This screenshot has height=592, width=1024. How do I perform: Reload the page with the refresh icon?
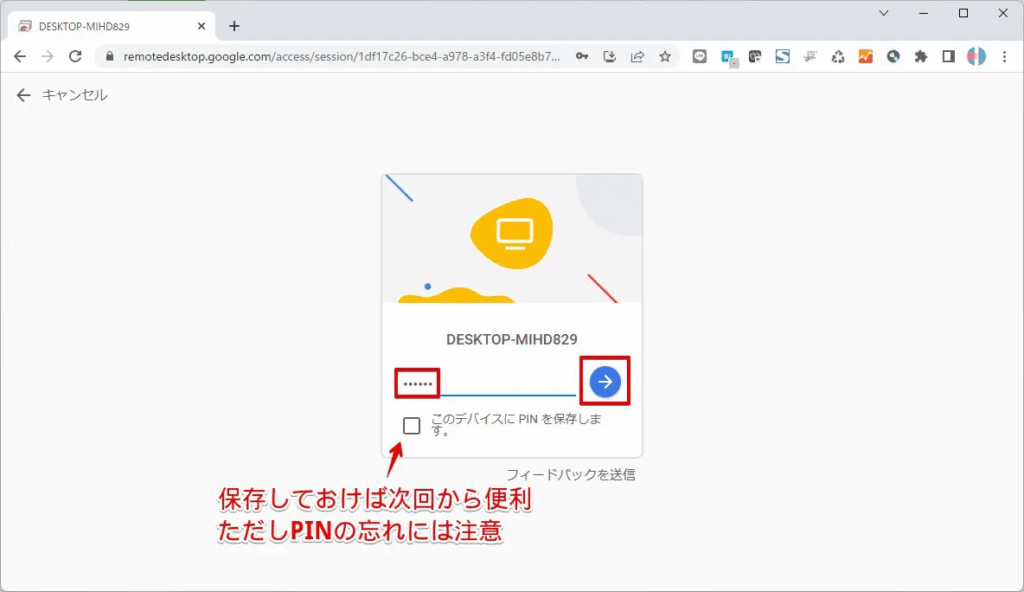click(75, 57)
